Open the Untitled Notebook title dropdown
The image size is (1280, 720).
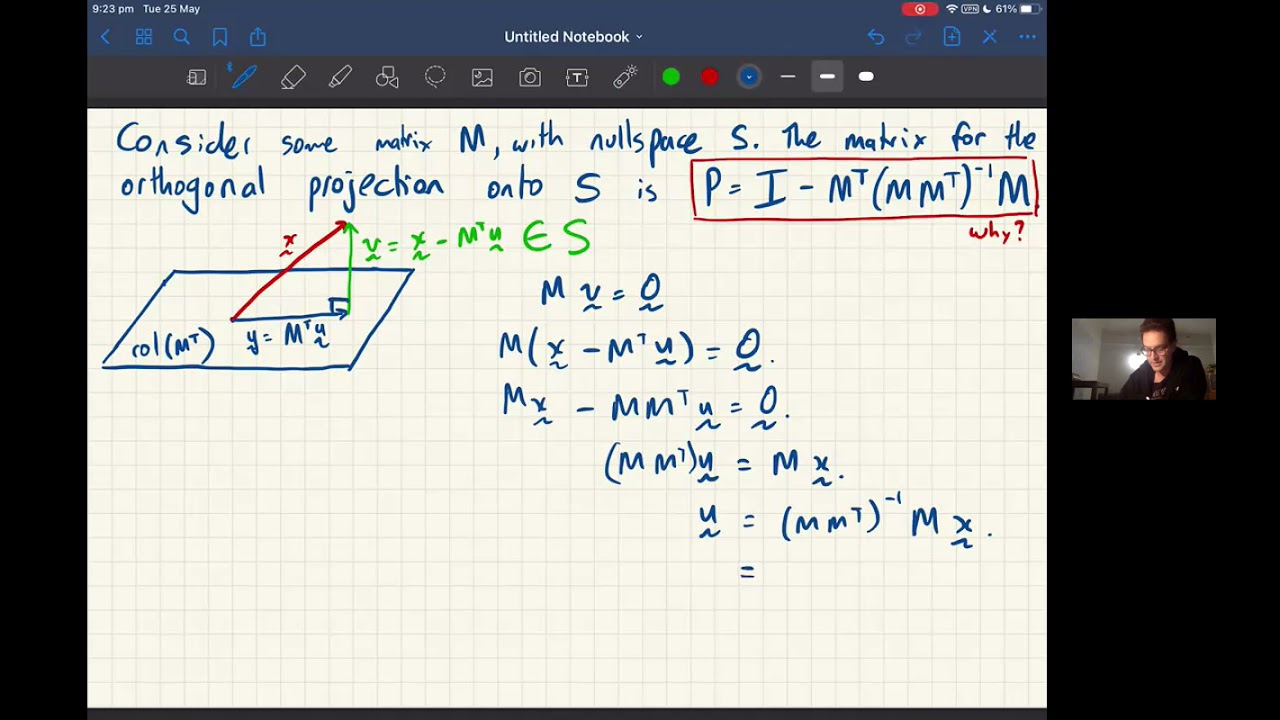point(573,37)
